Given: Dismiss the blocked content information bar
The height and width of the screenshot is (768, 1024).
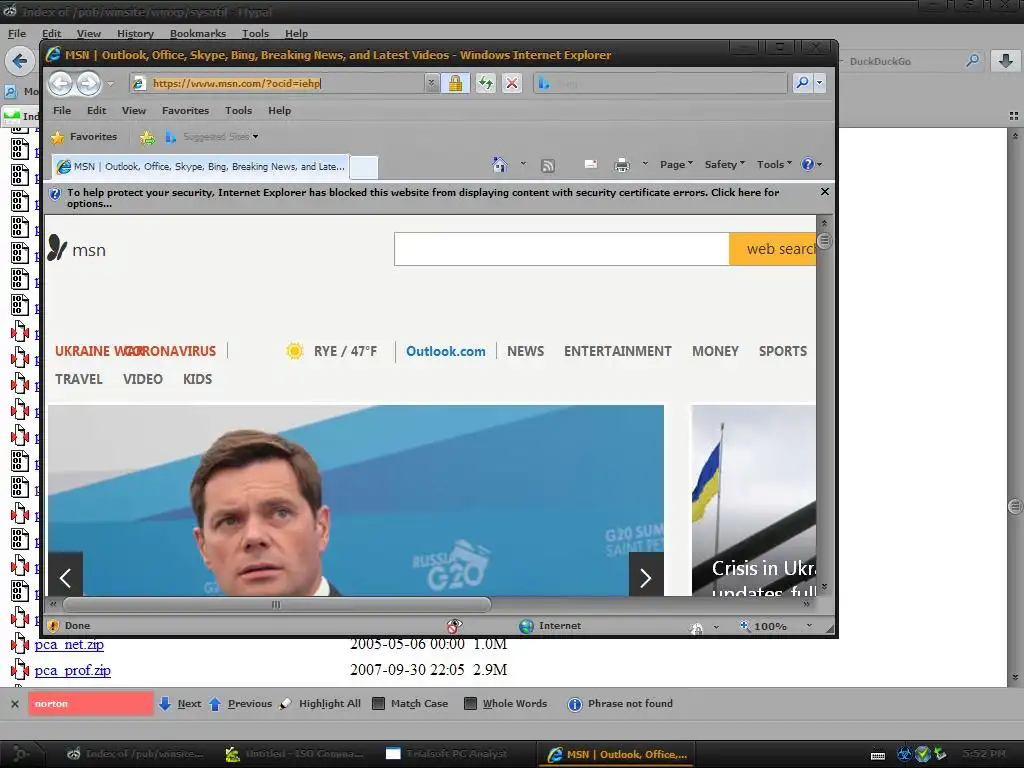Looking at the screenshot, I should [x=824, y=192].
